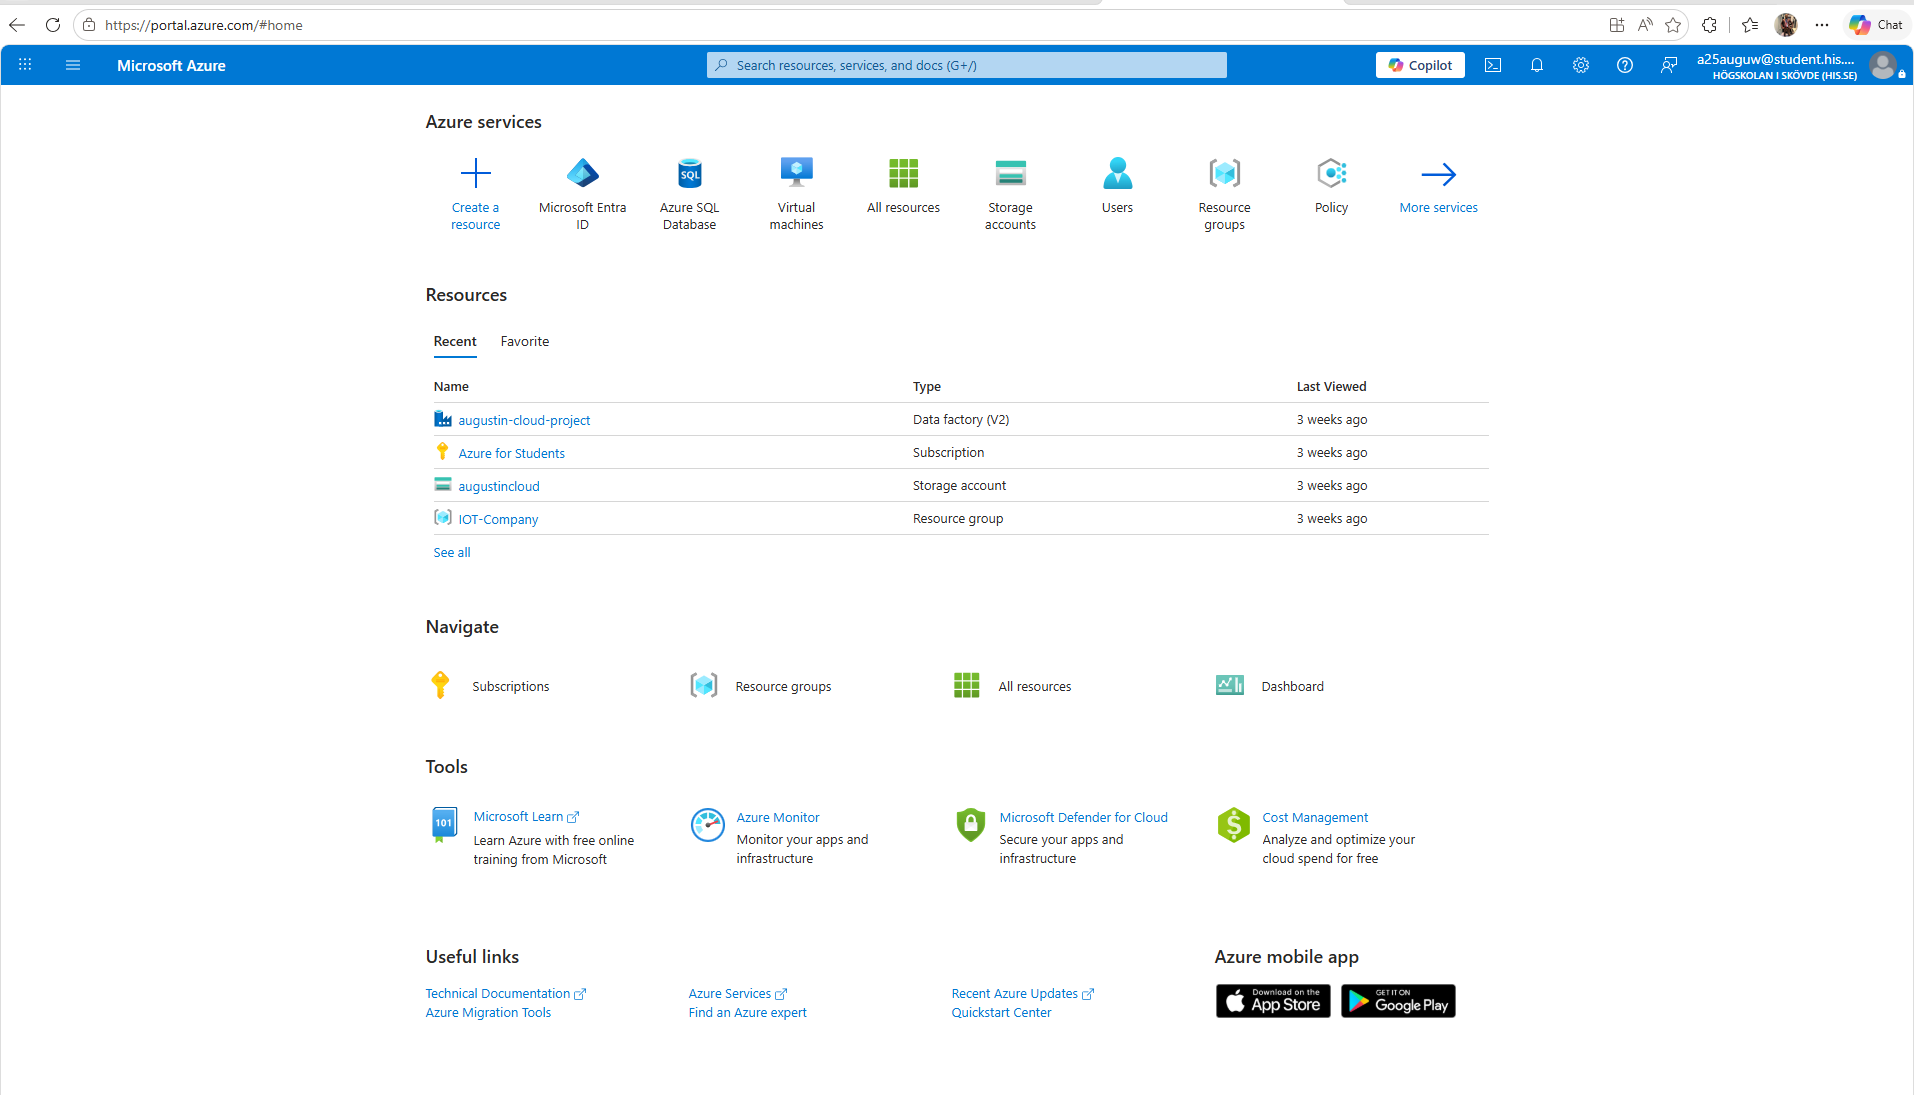
Task: Switch to the Recent resources tab
Action: [455, 341]
